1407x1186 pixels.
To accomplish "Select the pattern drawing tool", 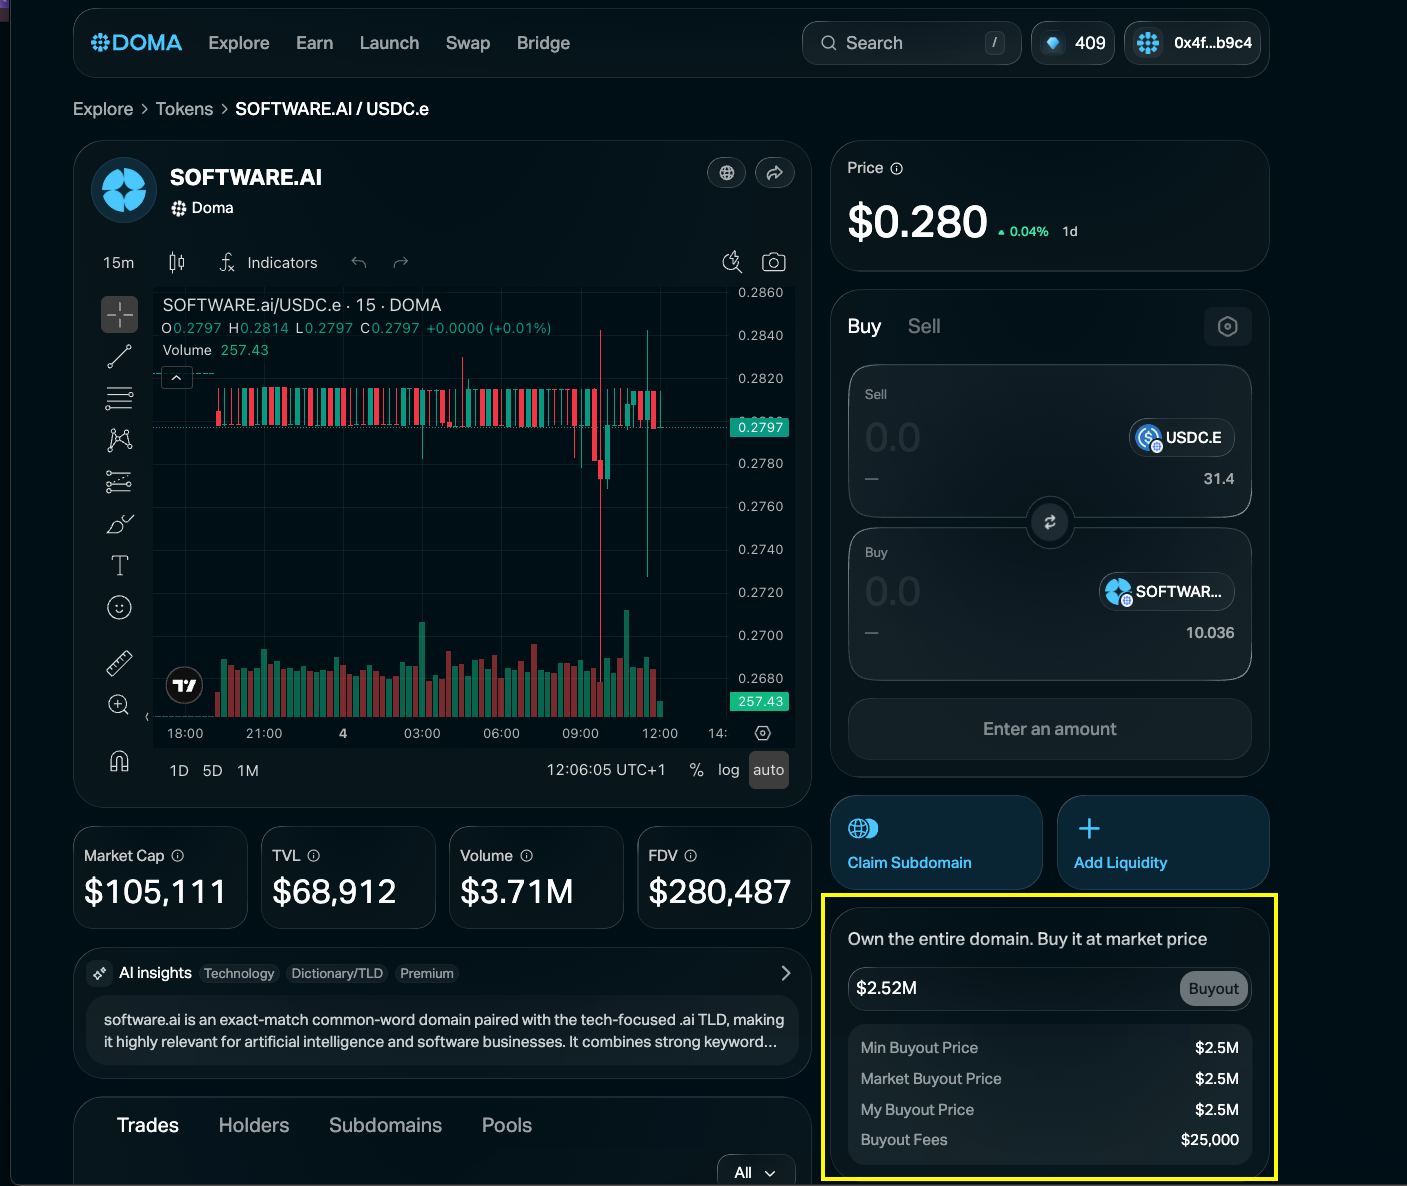I will (x=119, y=439).
